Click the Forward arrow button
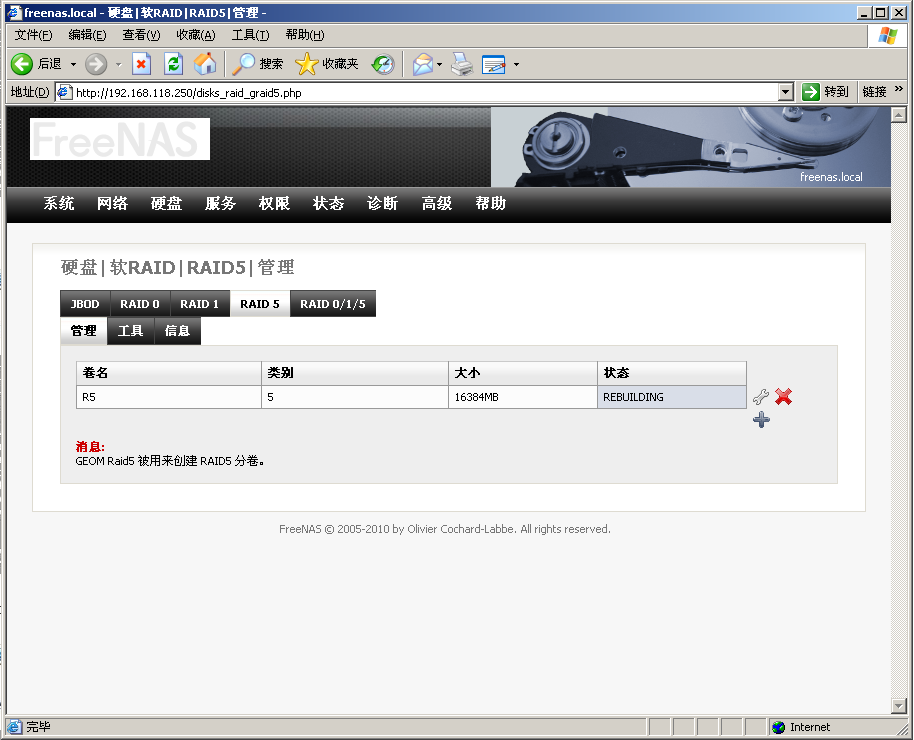Viewport: 914px width, 740px height. pos(96,64)
